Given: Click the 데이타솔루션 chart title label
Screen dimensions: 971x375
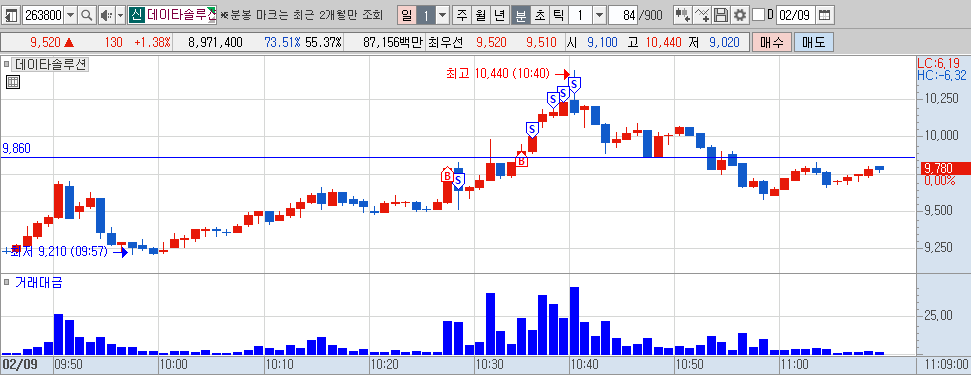Looking at the screenshot, I should 51,64.
